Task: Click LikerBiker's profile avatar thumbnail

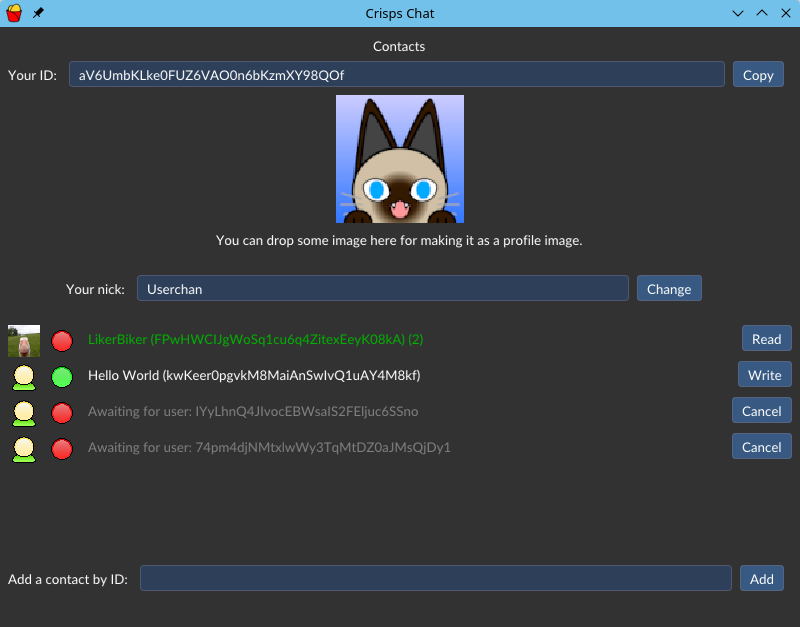Action: 24,340
